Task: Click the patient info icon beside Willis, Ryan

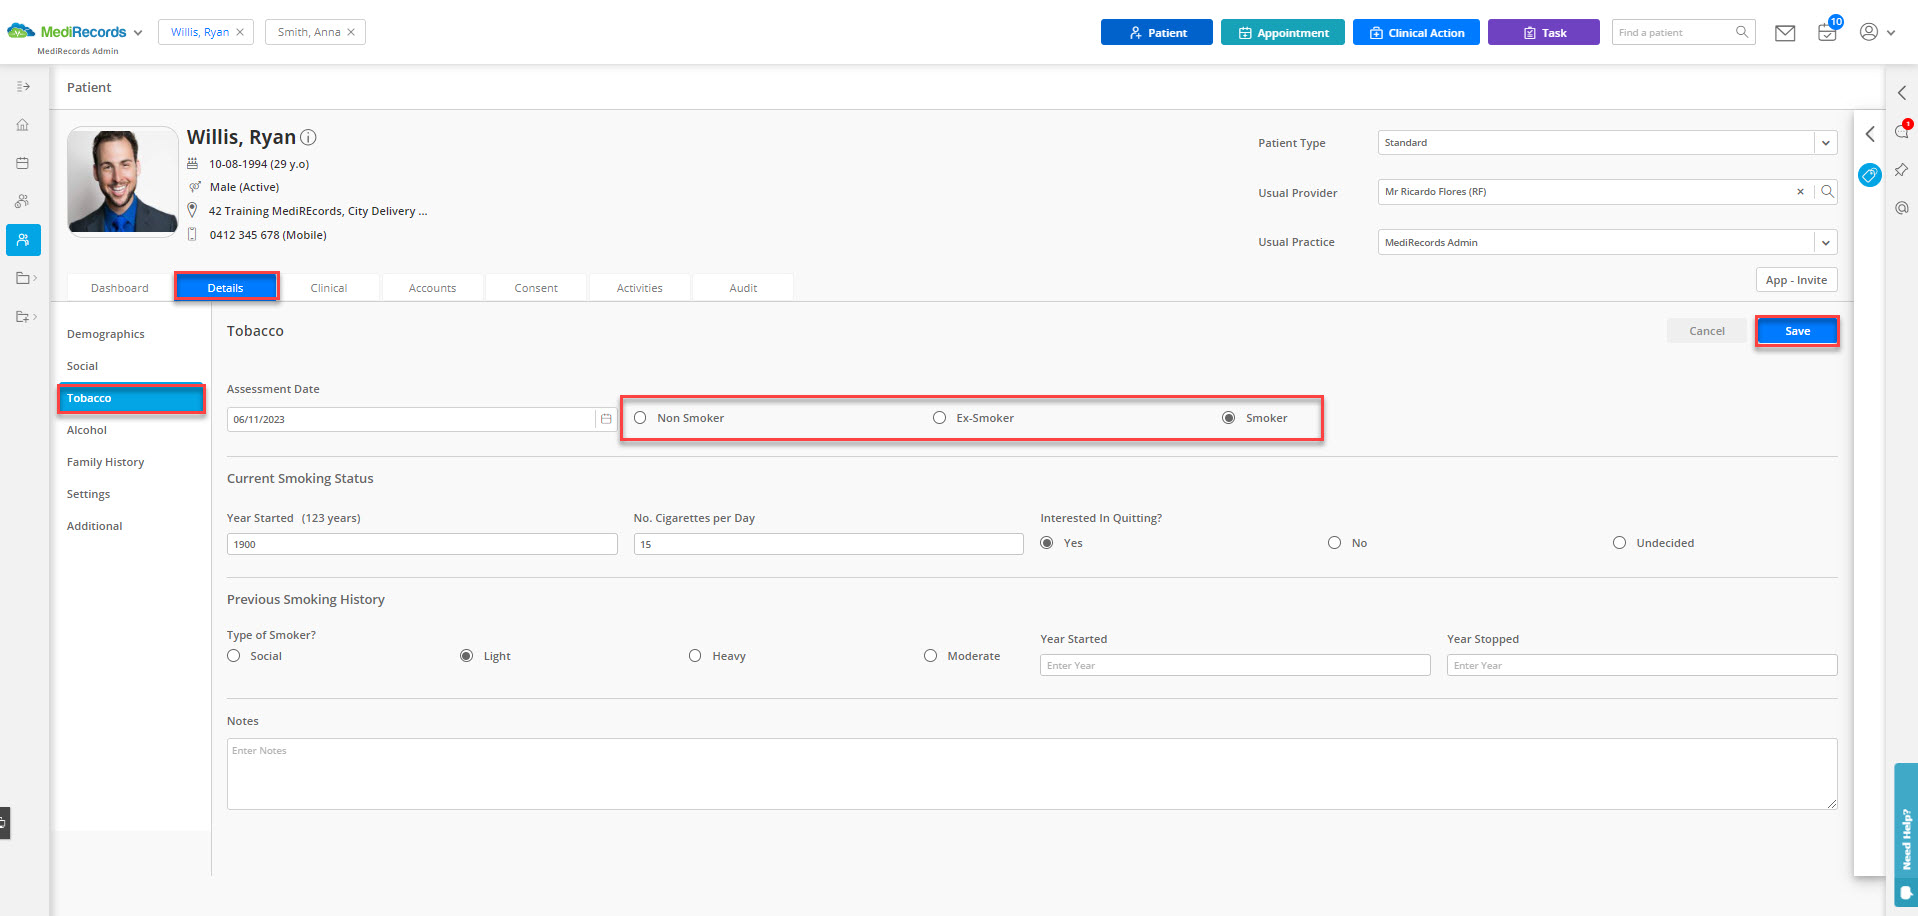Action: [x=308, y=137]
